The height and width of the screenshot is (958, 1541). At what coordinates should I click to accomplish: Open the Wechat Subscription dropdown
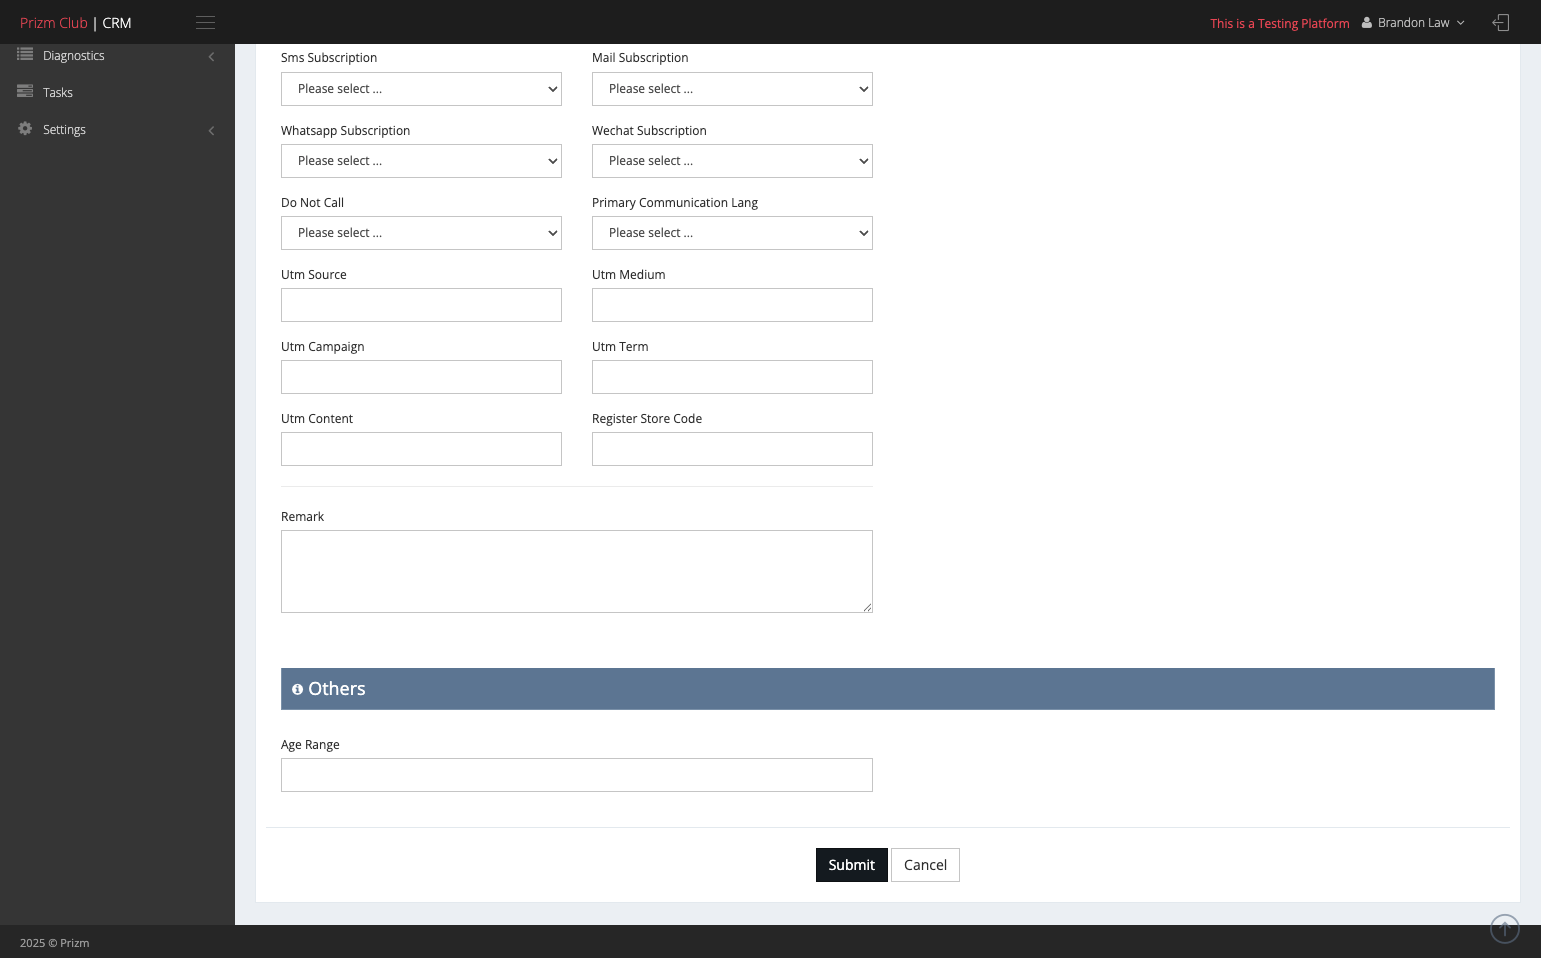pos(732,161)
